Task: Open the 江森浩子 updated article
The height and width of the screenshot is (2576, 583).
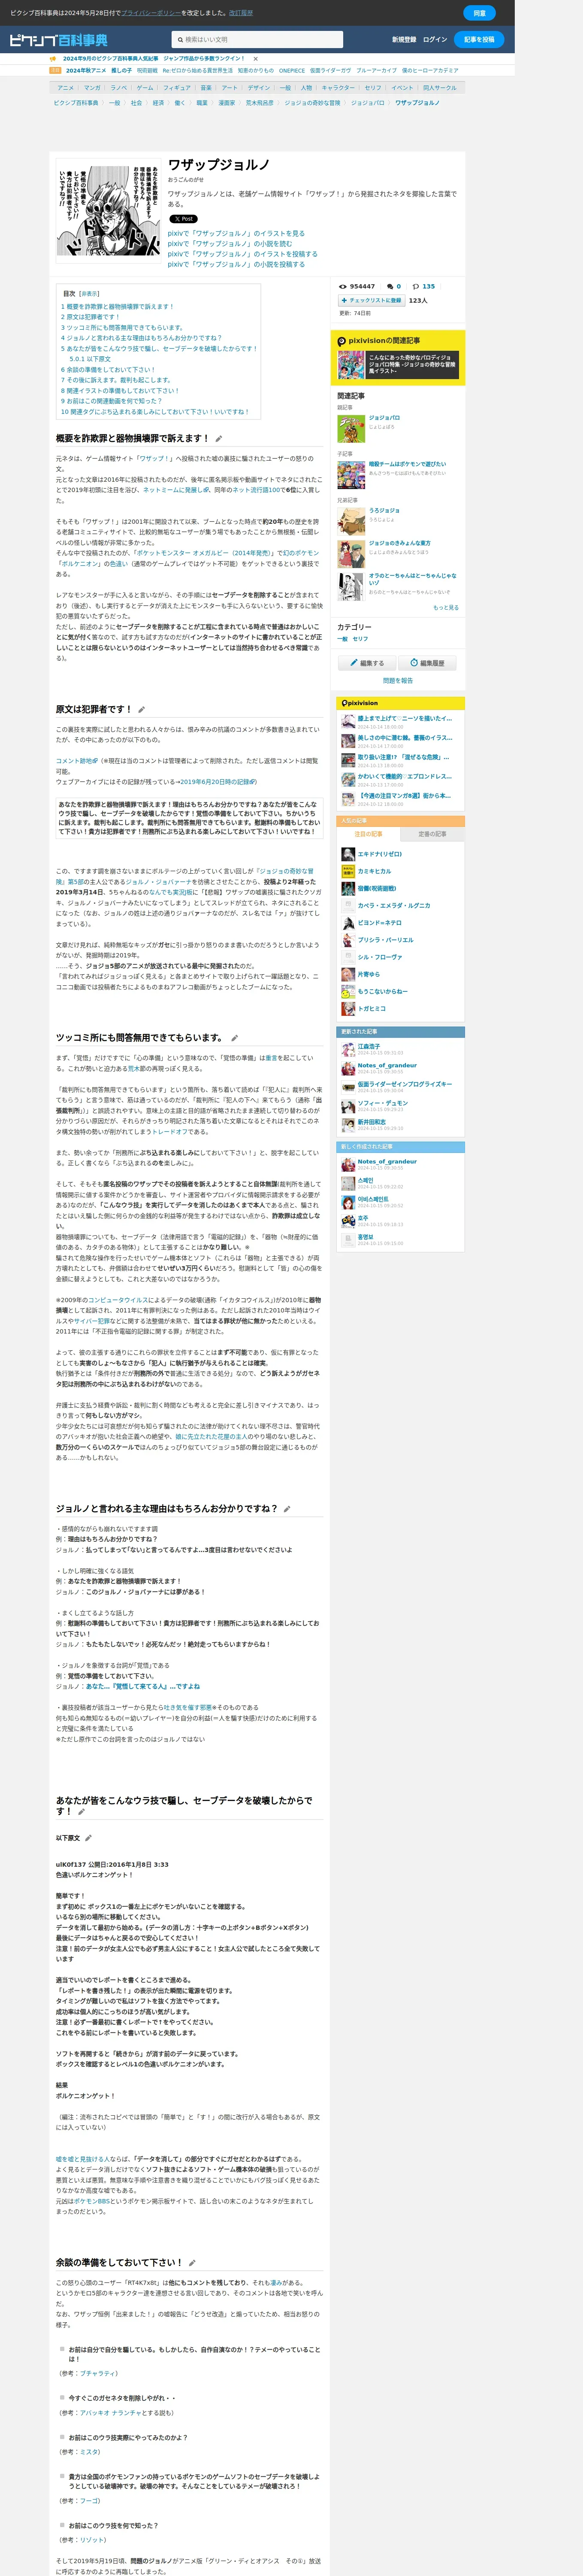Action: (369, 1046)
